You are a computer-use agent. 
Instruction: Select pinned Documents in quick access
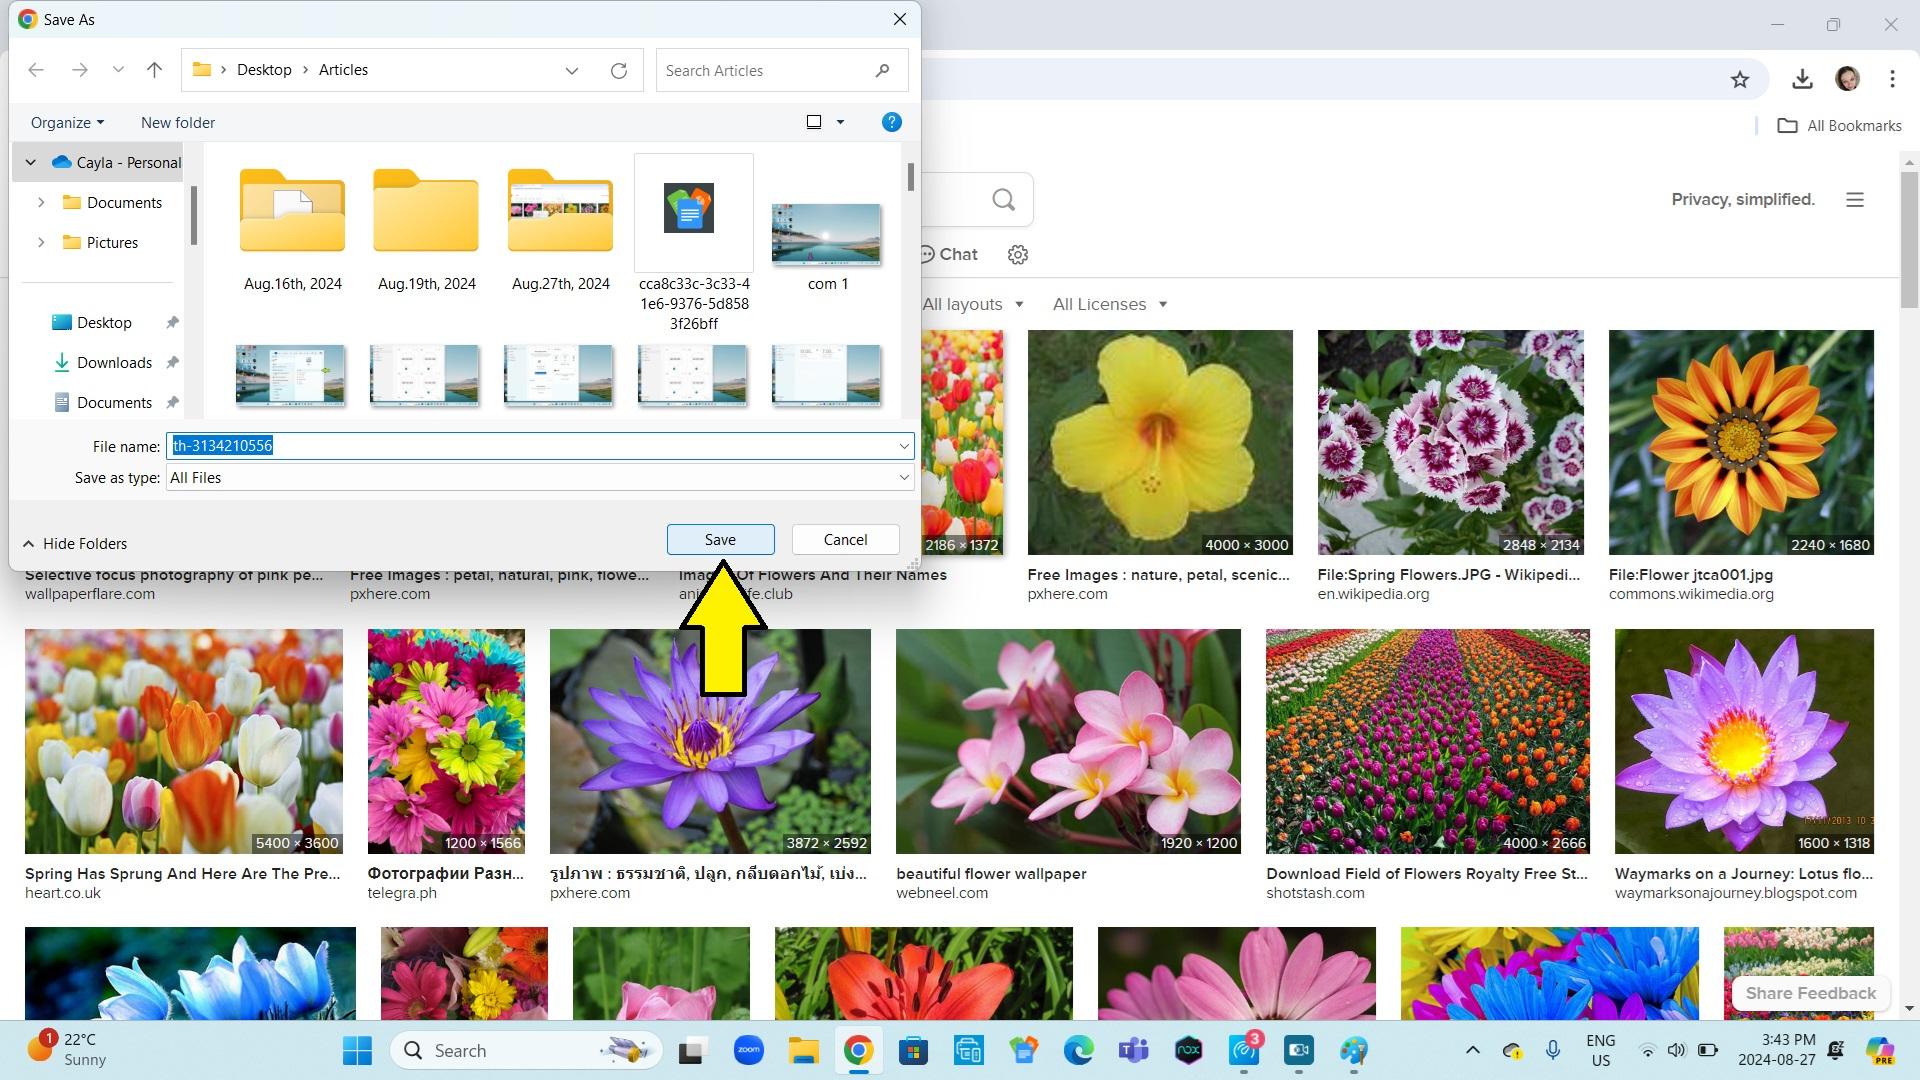pos(114,402)
